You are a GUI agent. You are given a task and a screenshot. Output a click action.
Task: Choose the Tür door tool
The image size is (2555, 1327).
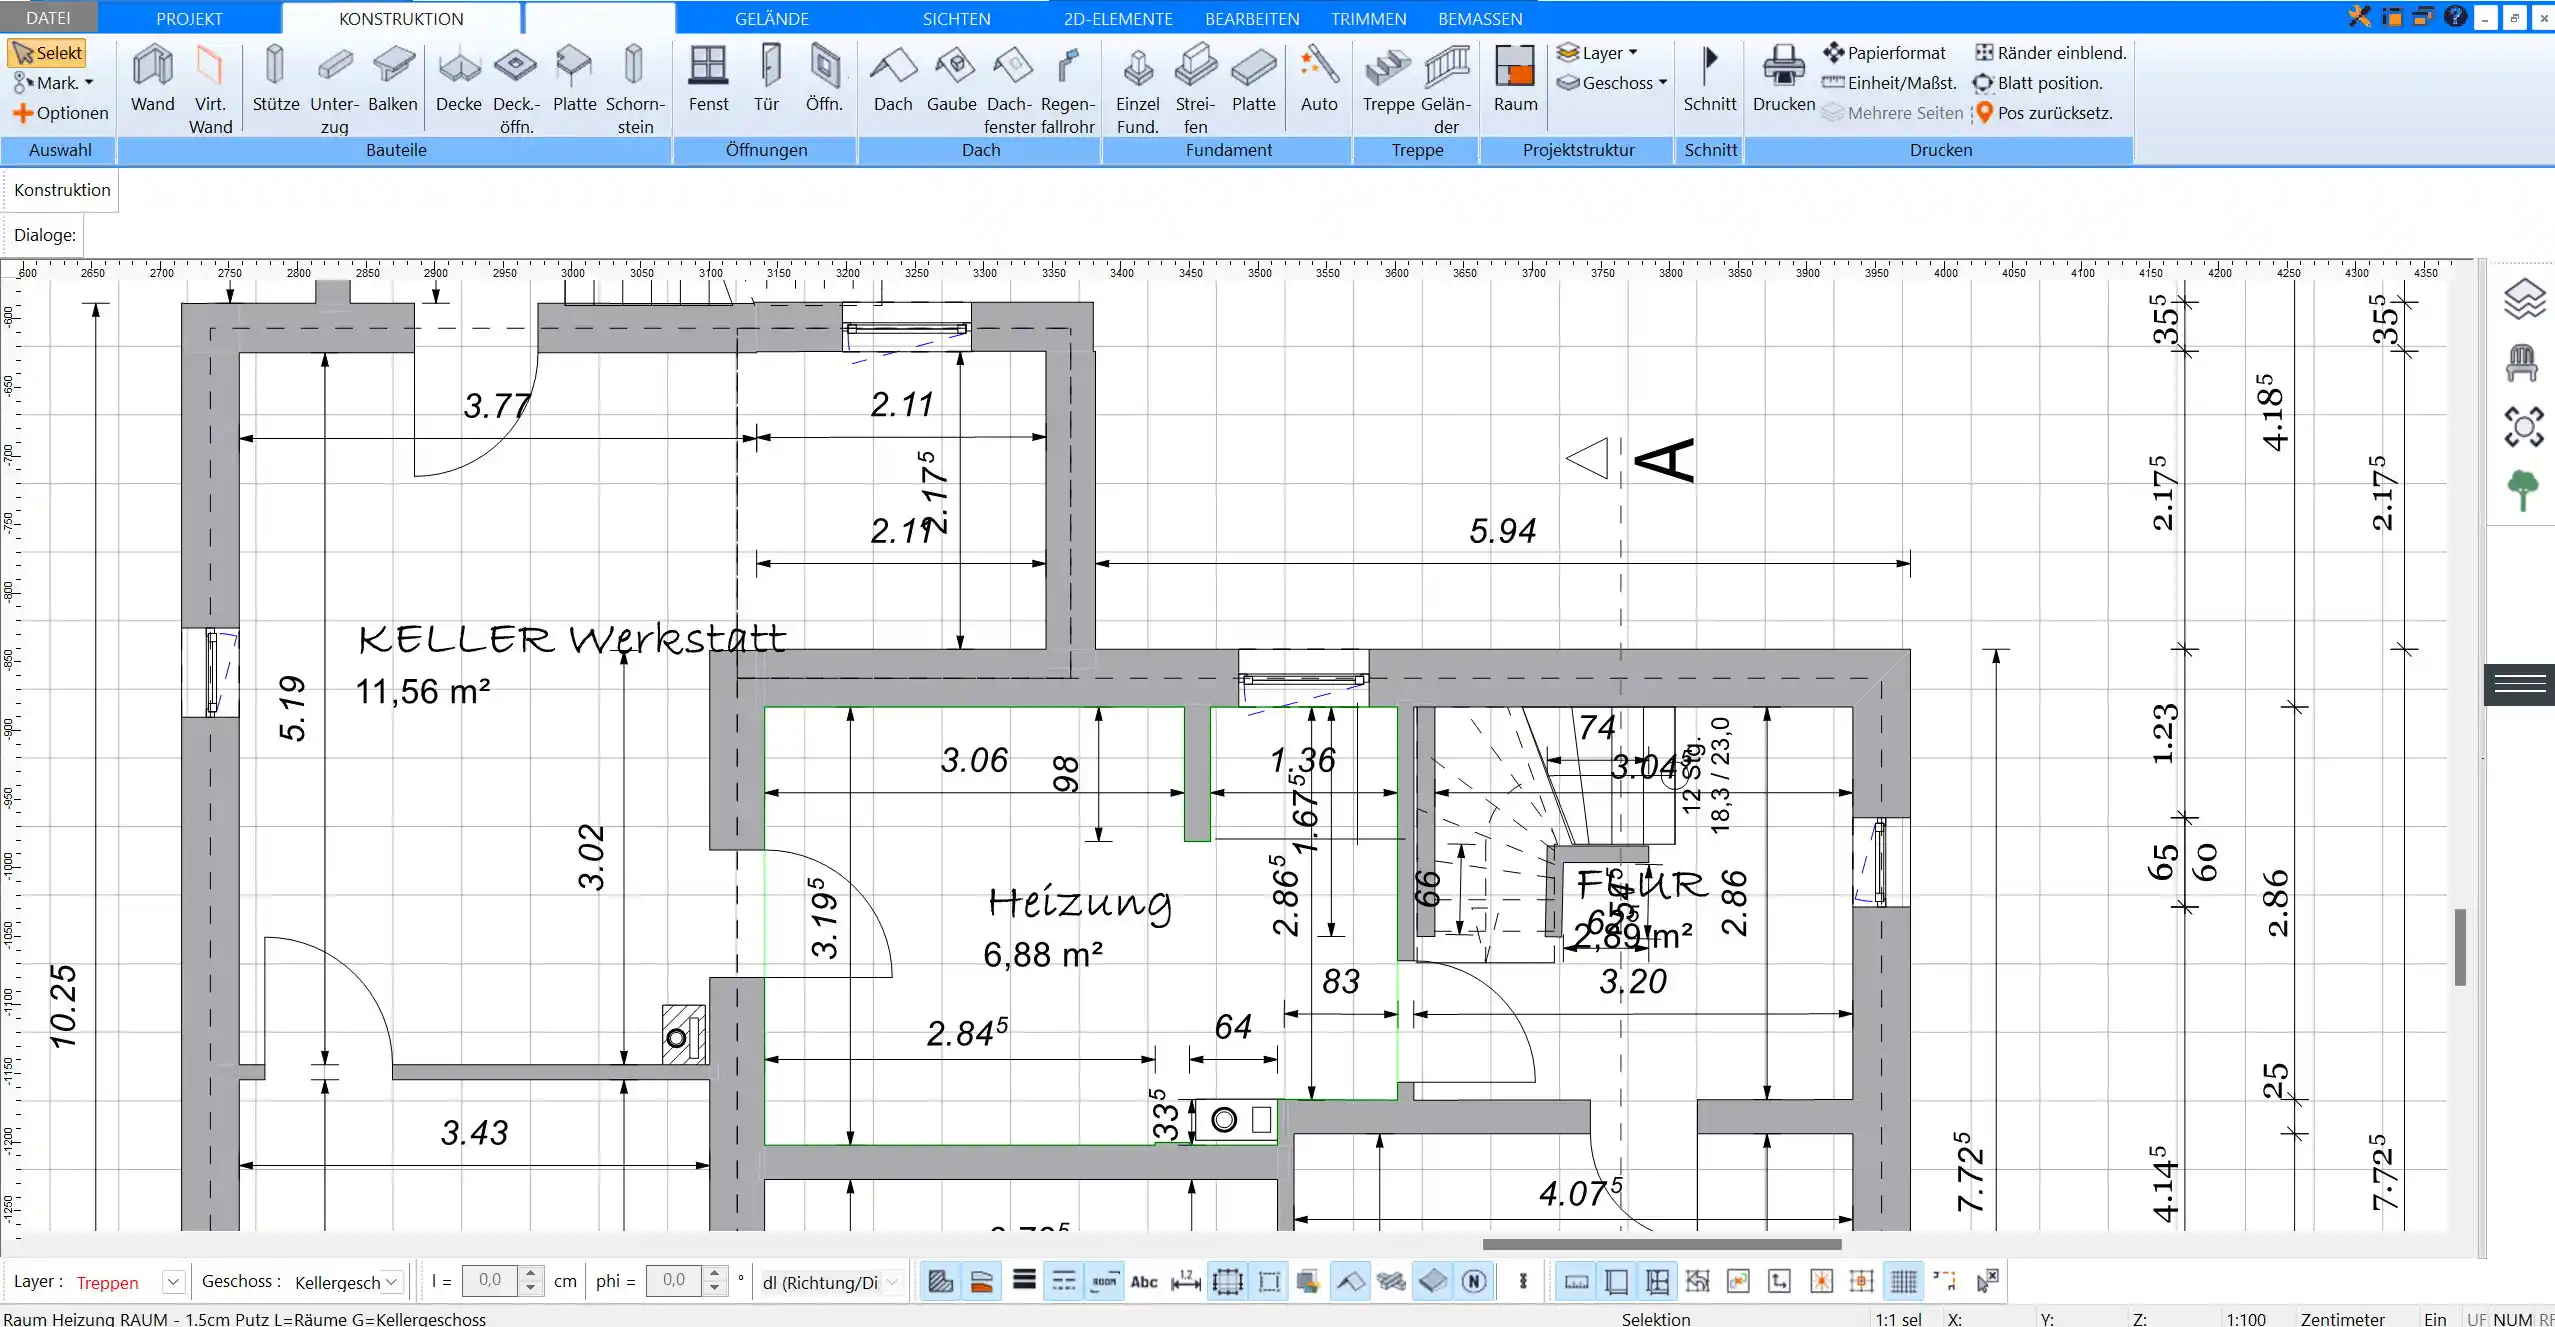point(767,78)
